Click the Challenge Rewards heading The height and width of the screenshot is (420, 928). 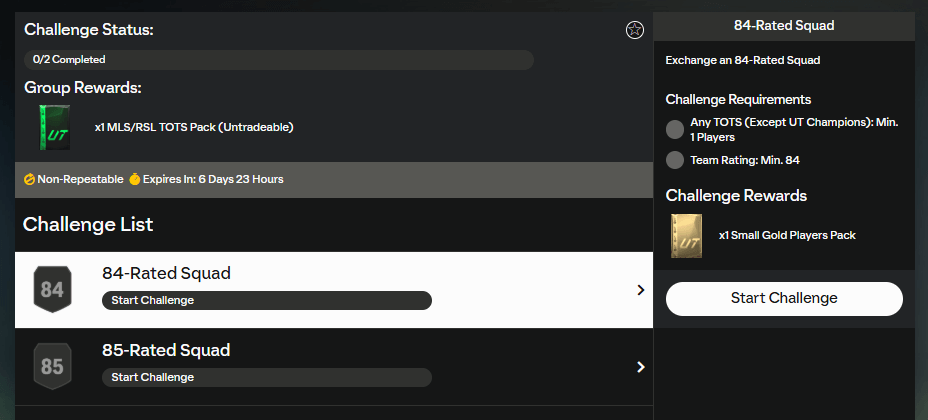point(736,196)
